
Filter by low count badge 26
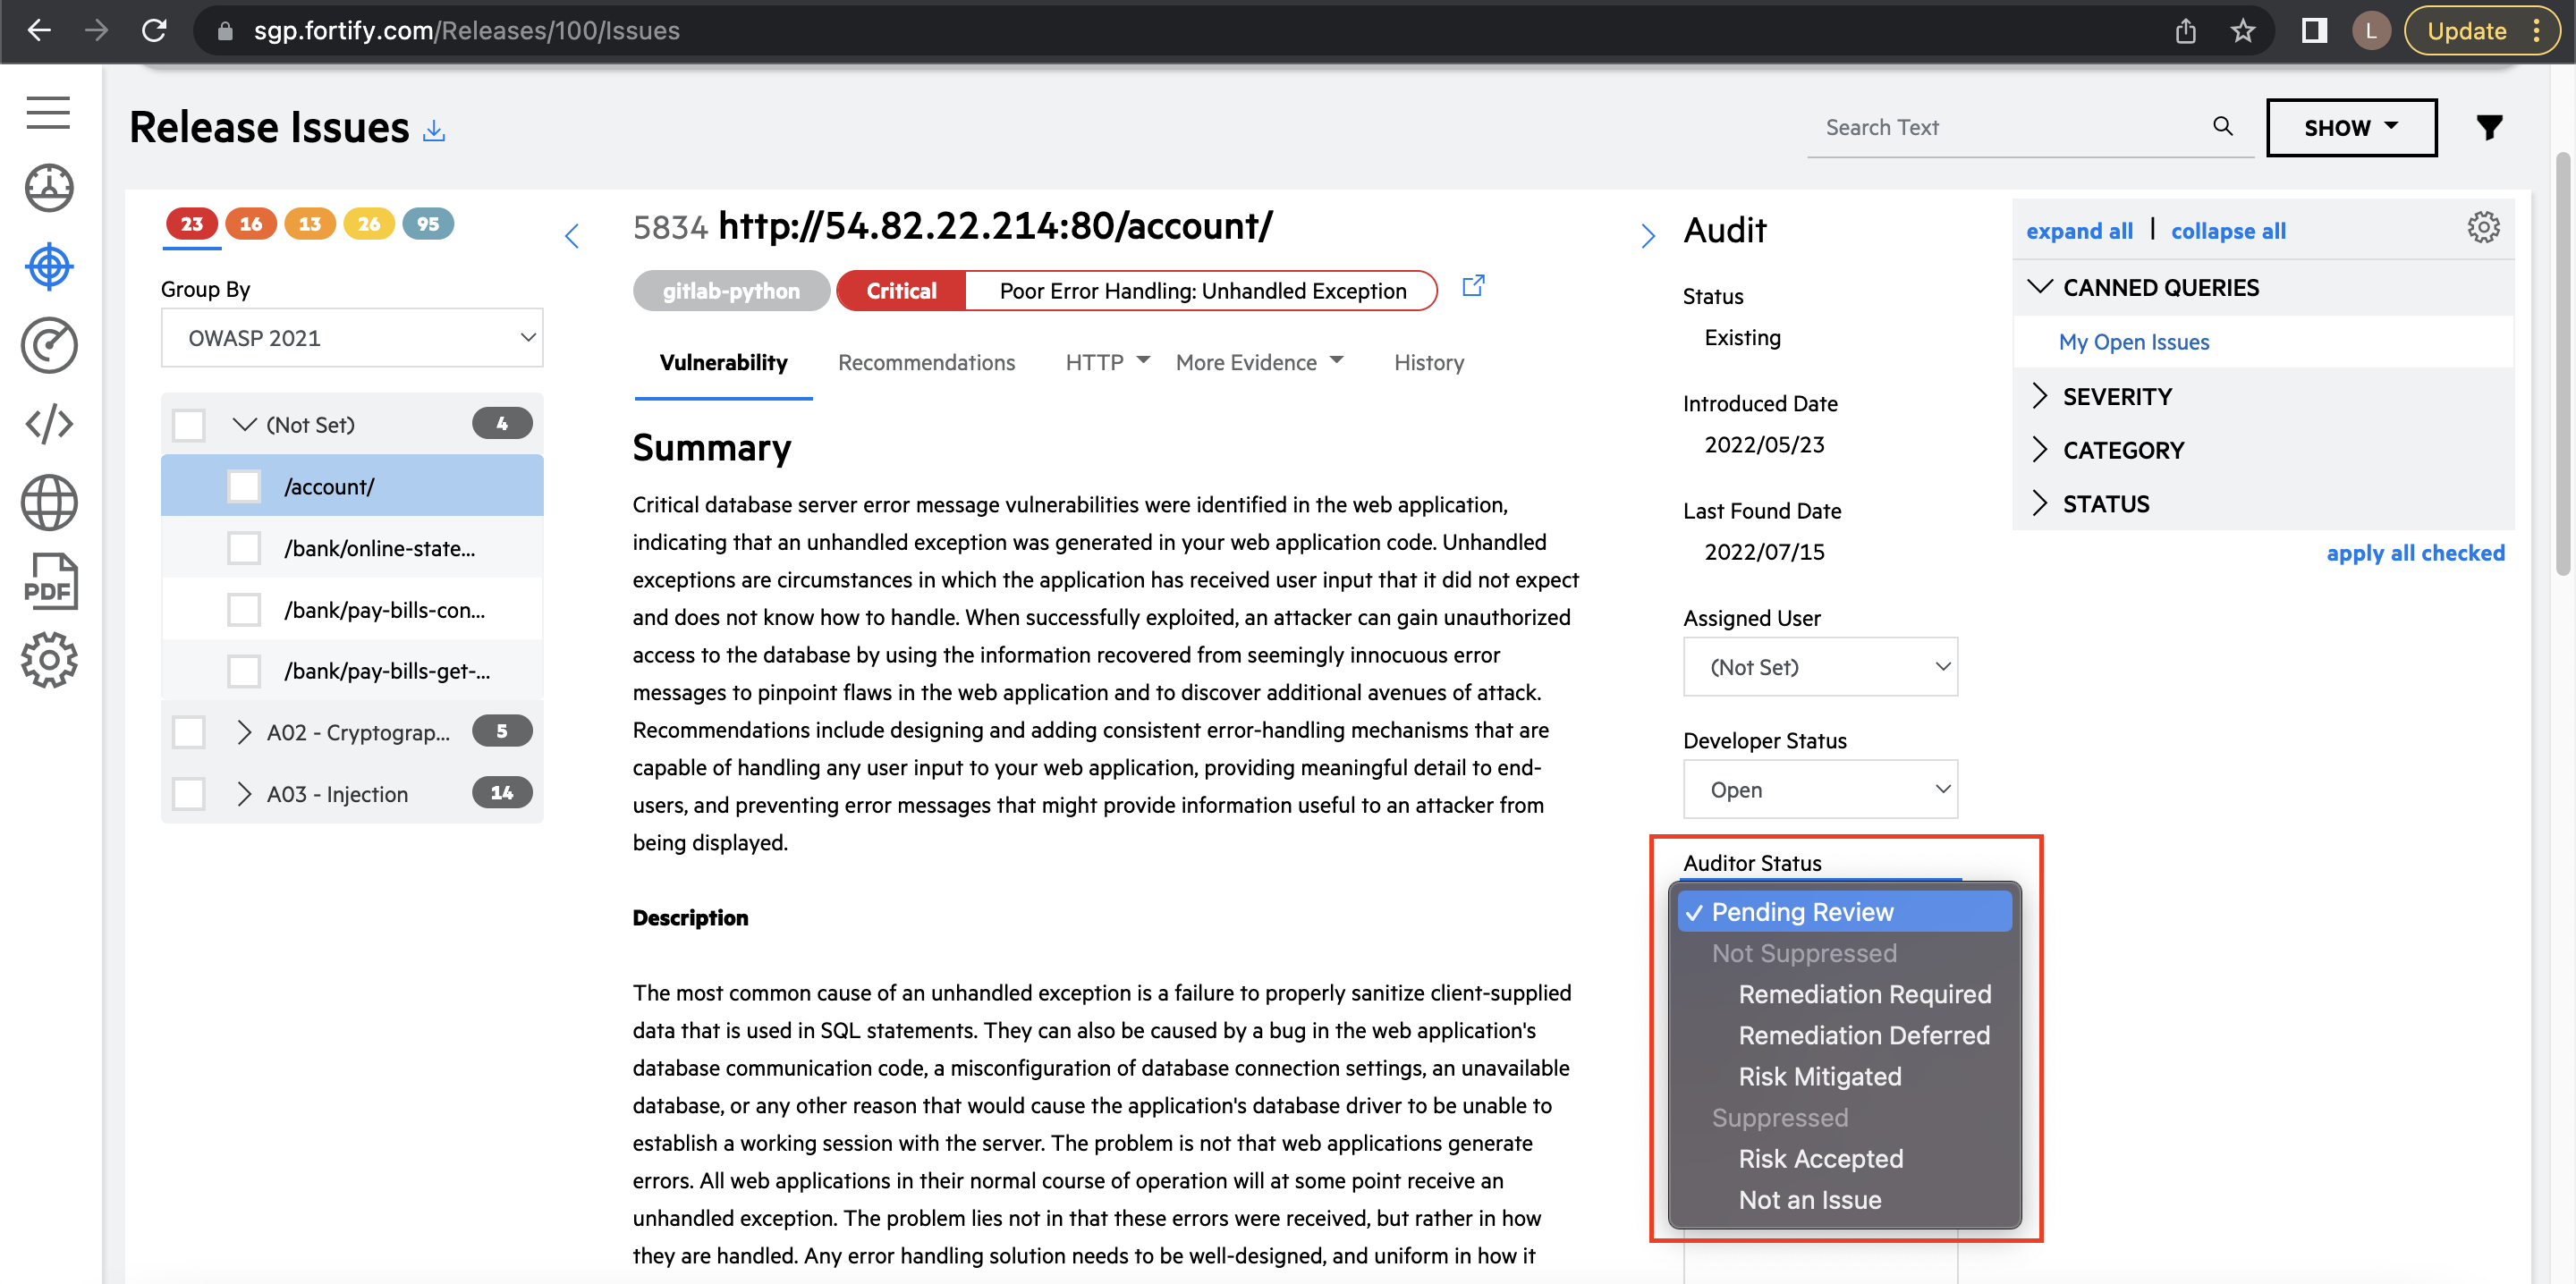coord(368,224)
